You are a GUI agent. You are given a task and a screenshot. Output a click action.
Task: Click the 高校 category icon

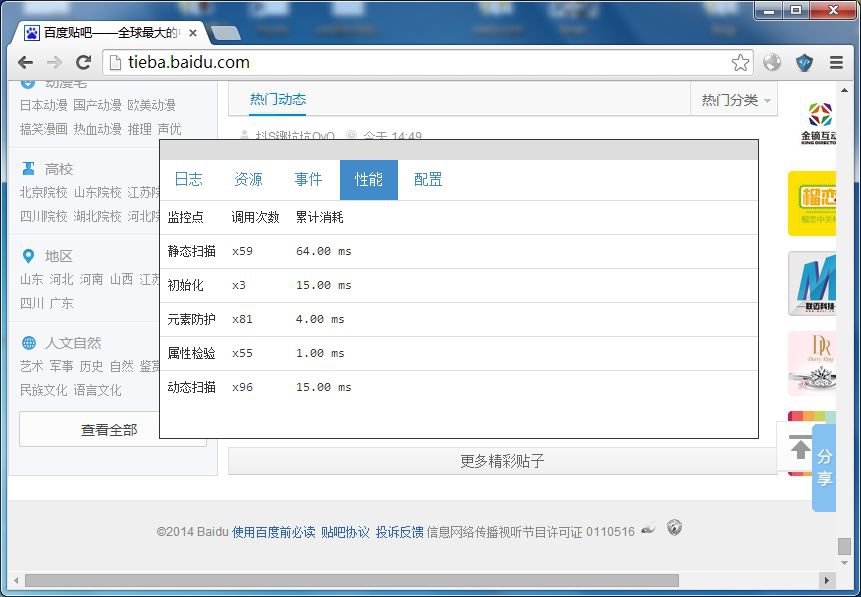[28, 169]
